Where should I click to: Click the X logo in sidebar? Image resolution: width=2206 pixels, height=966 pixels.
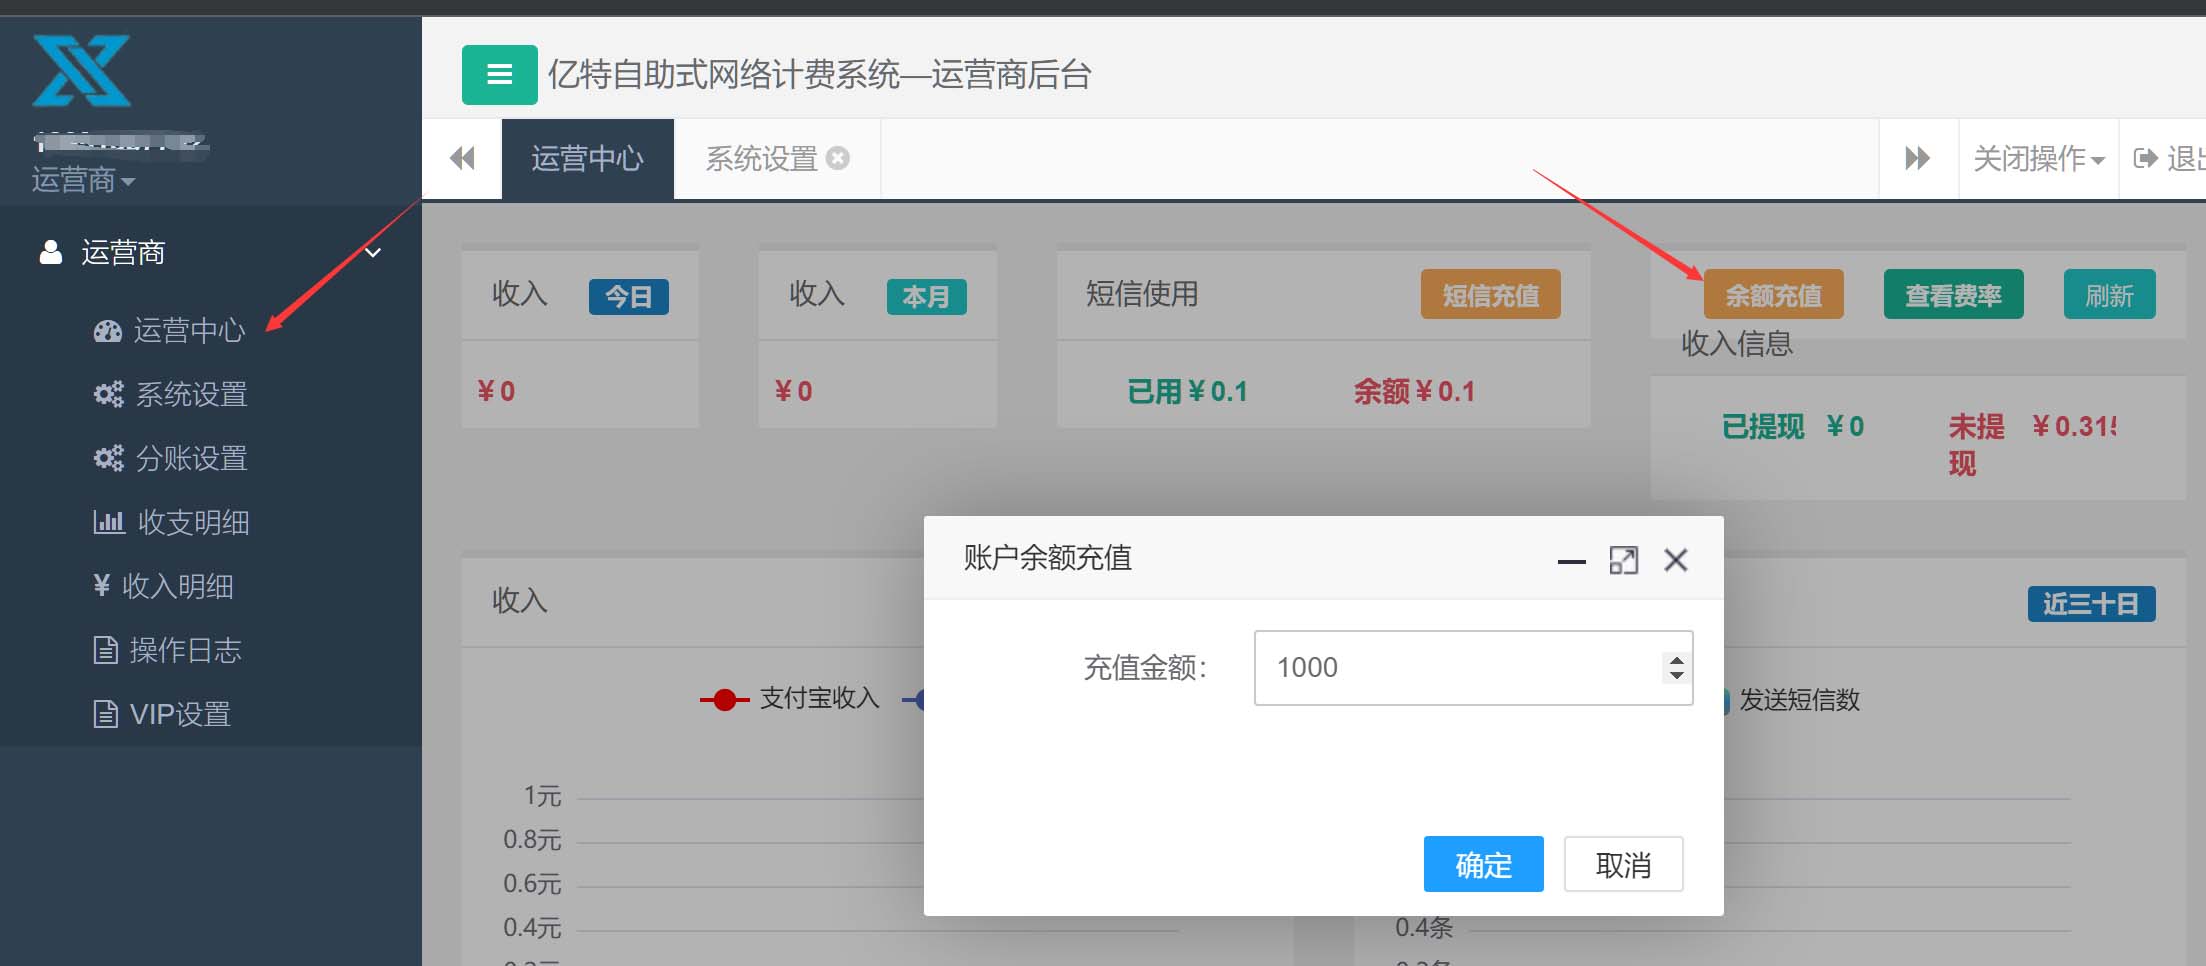81,71
